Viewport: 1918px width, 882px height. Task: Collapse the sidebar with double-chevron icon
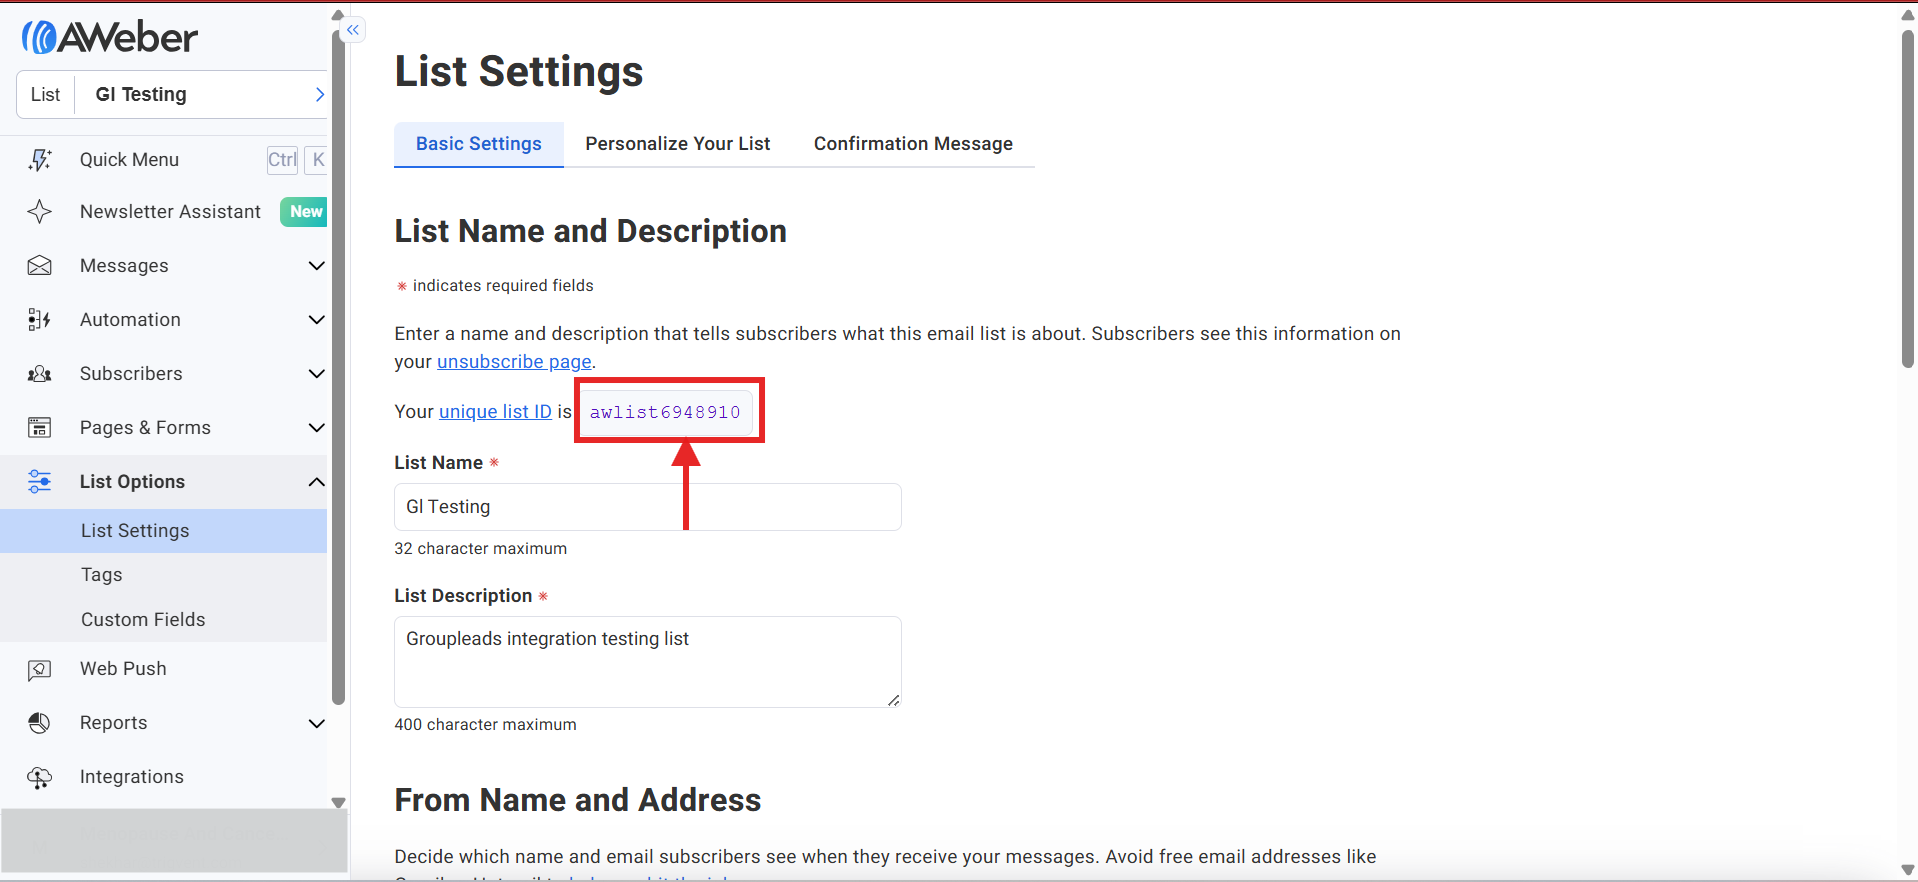pos(353,30)
